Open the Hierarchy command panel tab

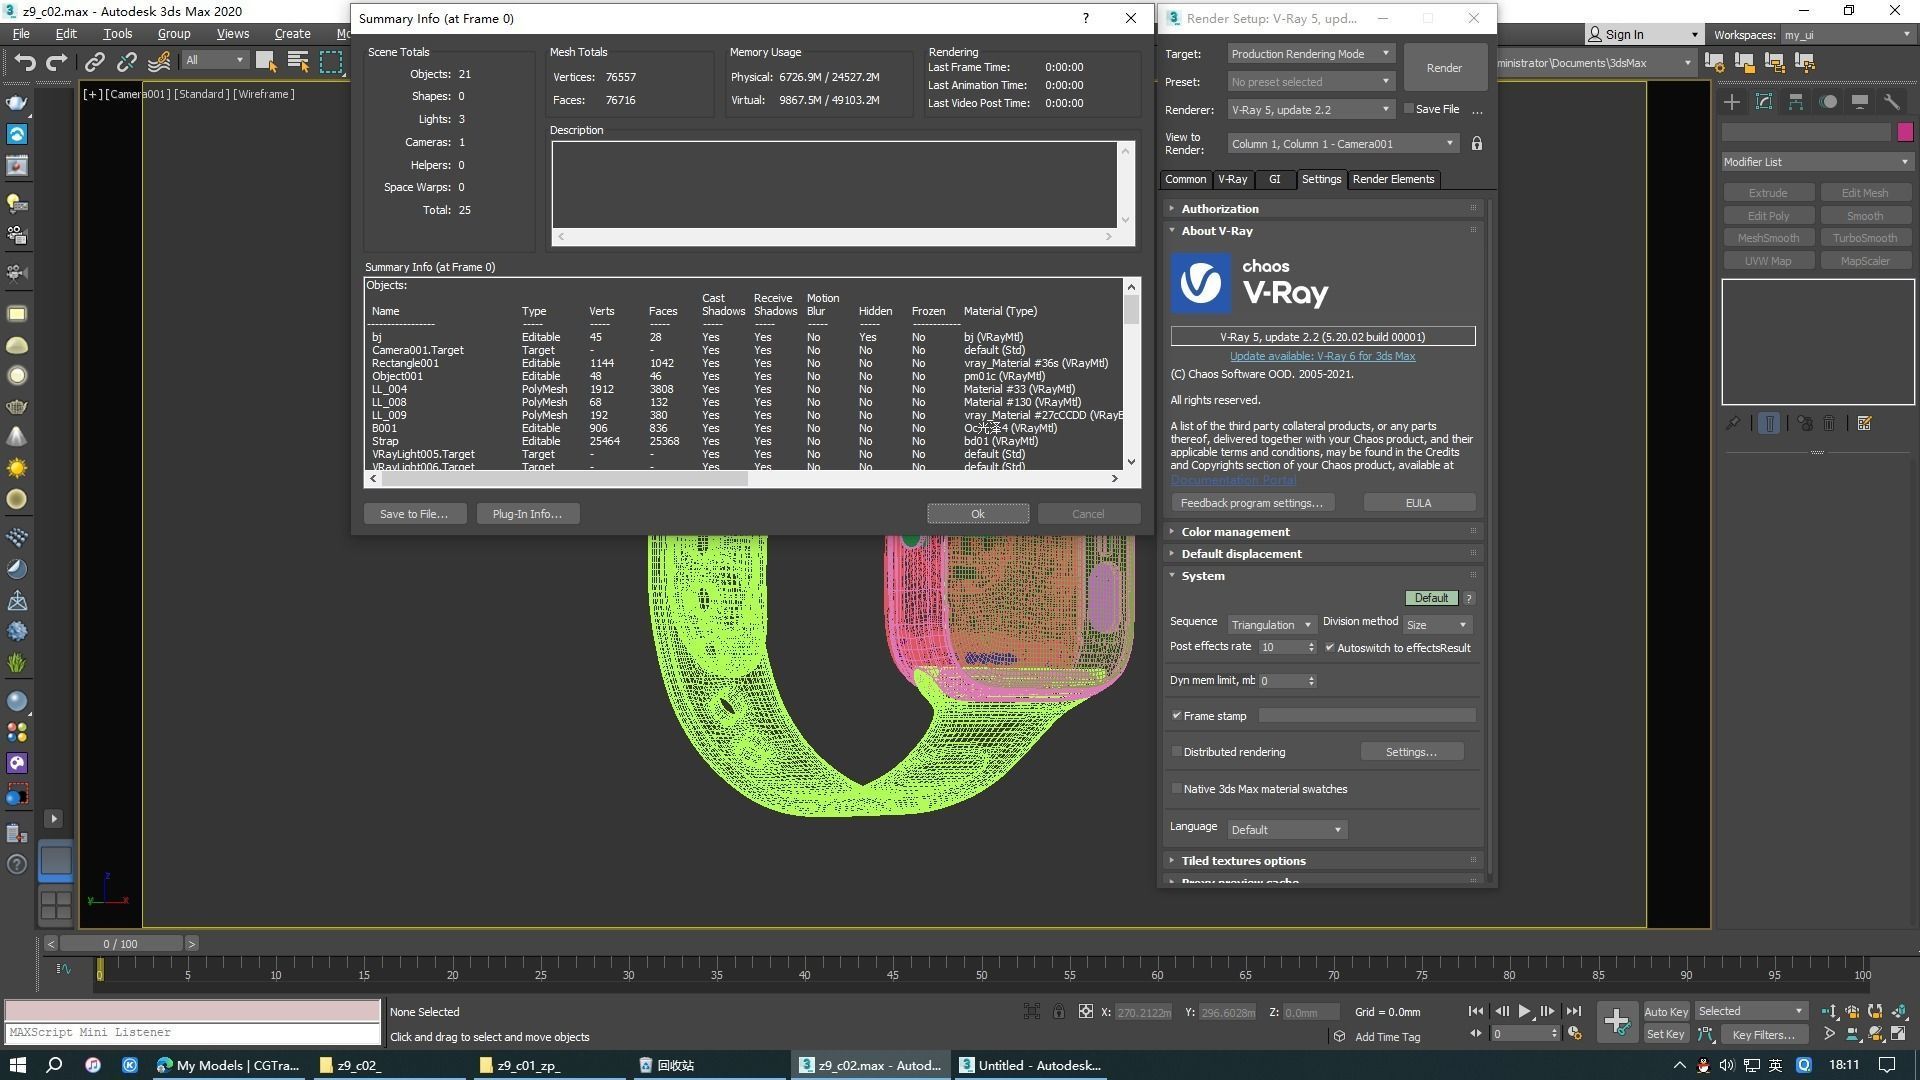[1796, 102]
